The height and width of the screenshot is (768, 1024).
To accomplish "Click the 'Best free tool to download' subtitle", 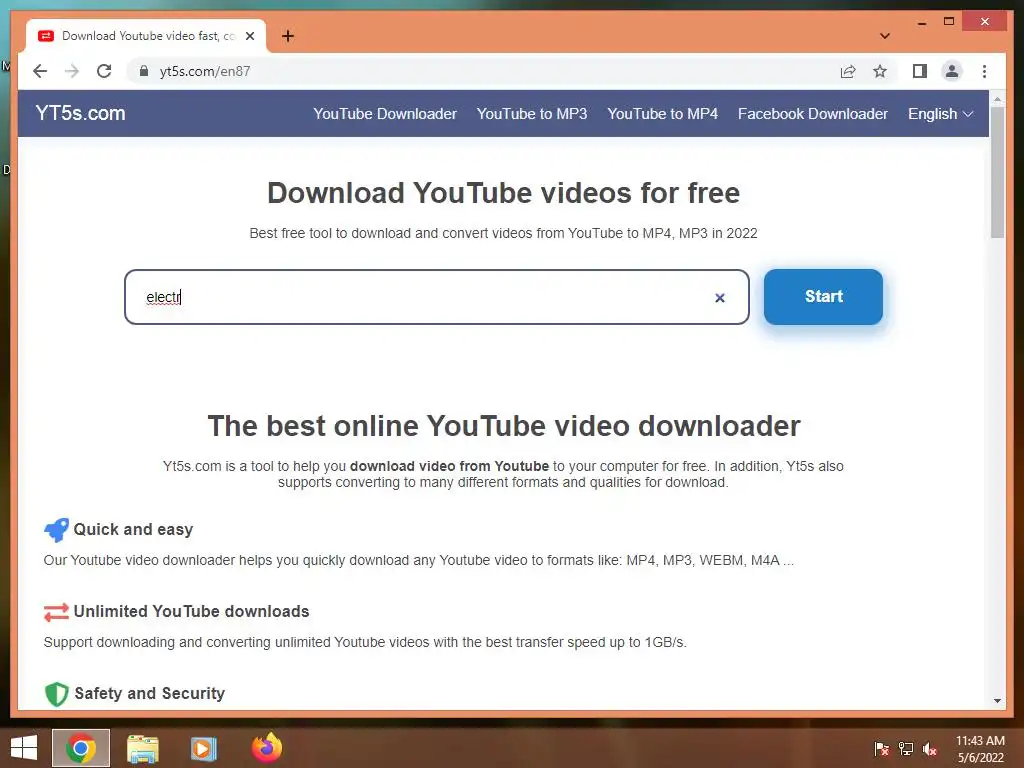I will pos(504,233).
